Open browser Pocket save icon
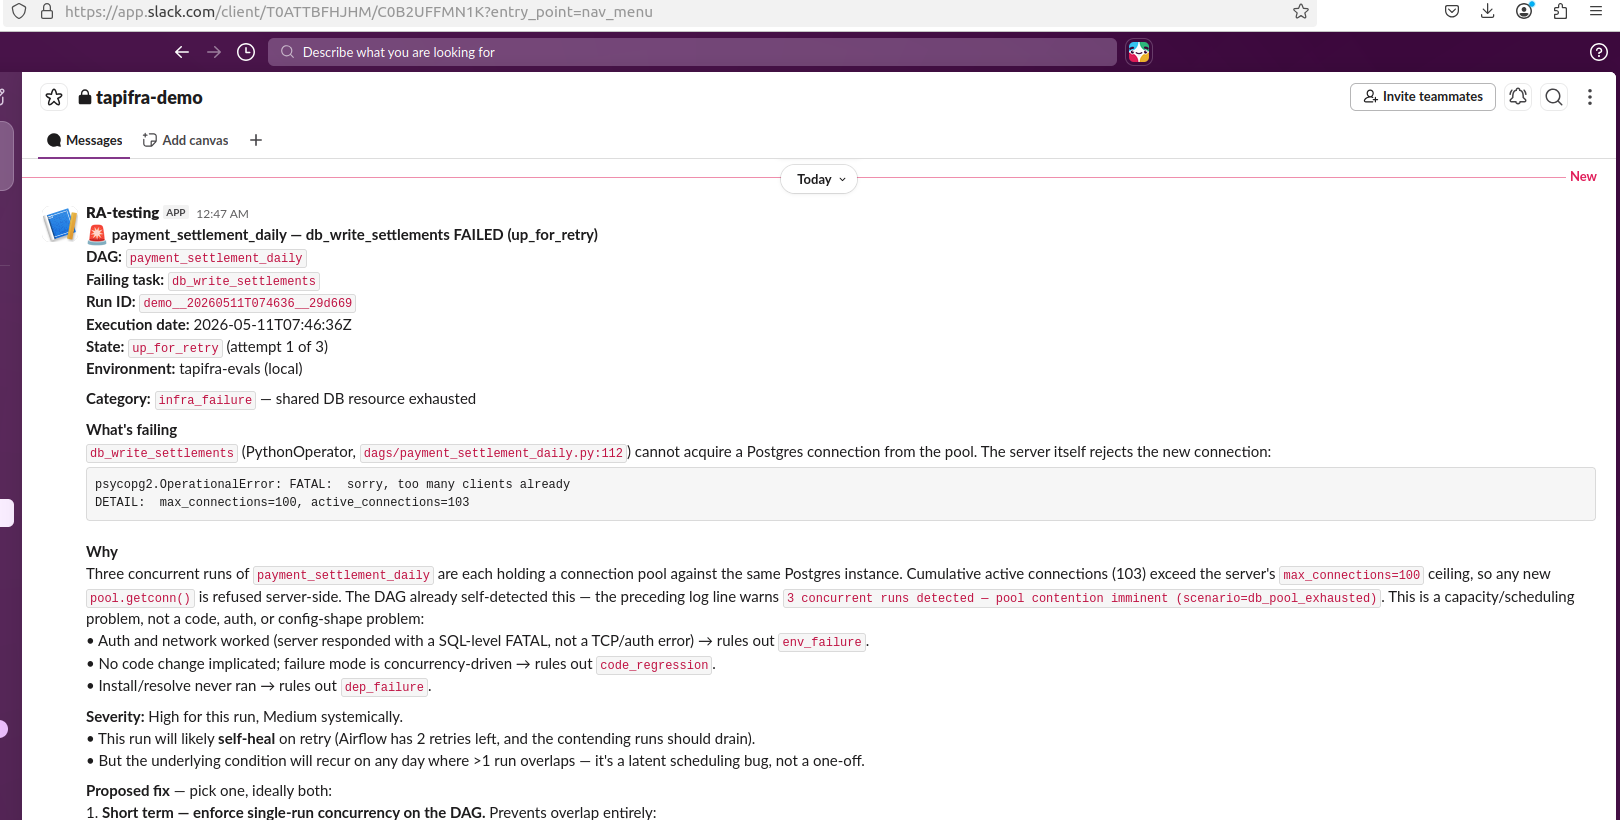 1452,12
